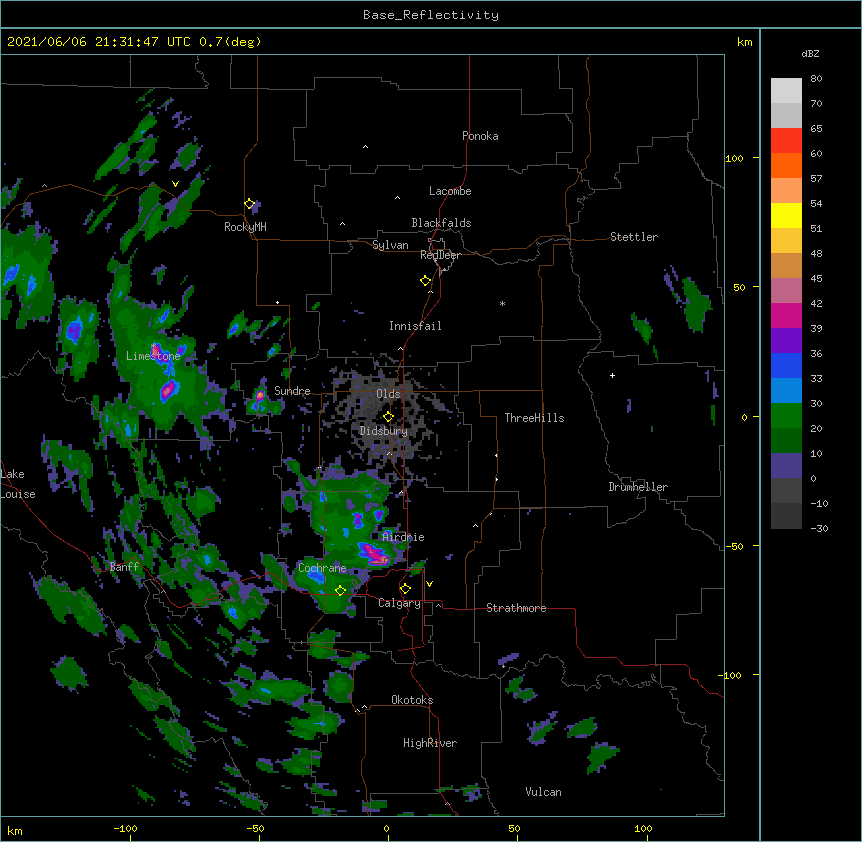Click the Sundre town label
The width and height of the screenshot is (862, 842).
point(292,391)
